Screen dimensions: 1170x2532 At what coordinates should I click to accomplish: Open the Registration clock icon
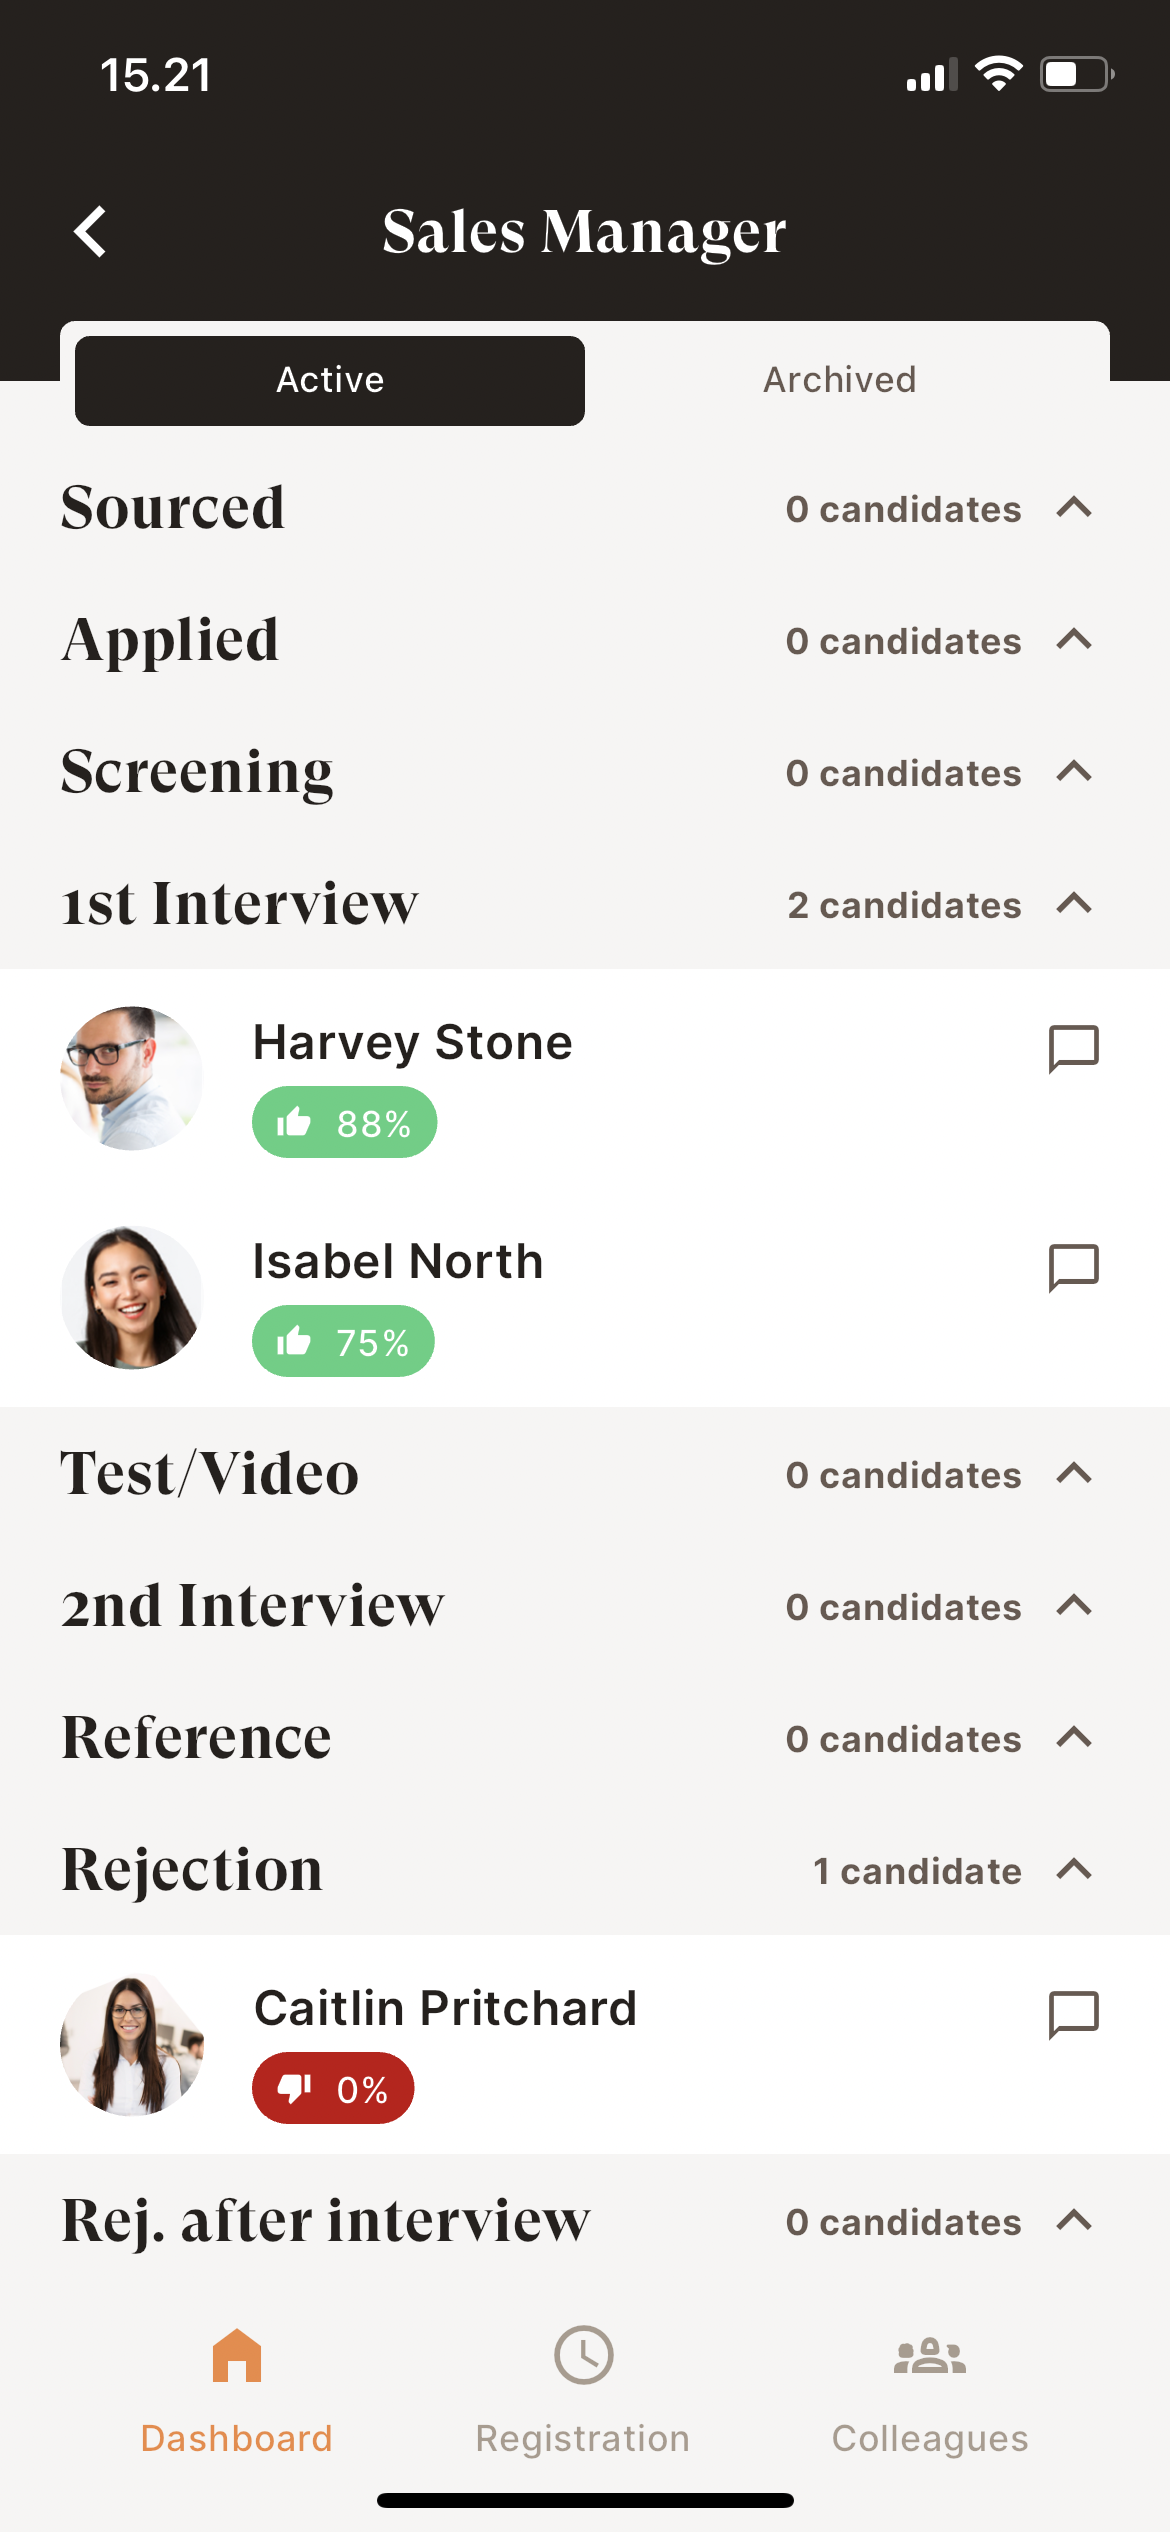[x=584, y=2356]
